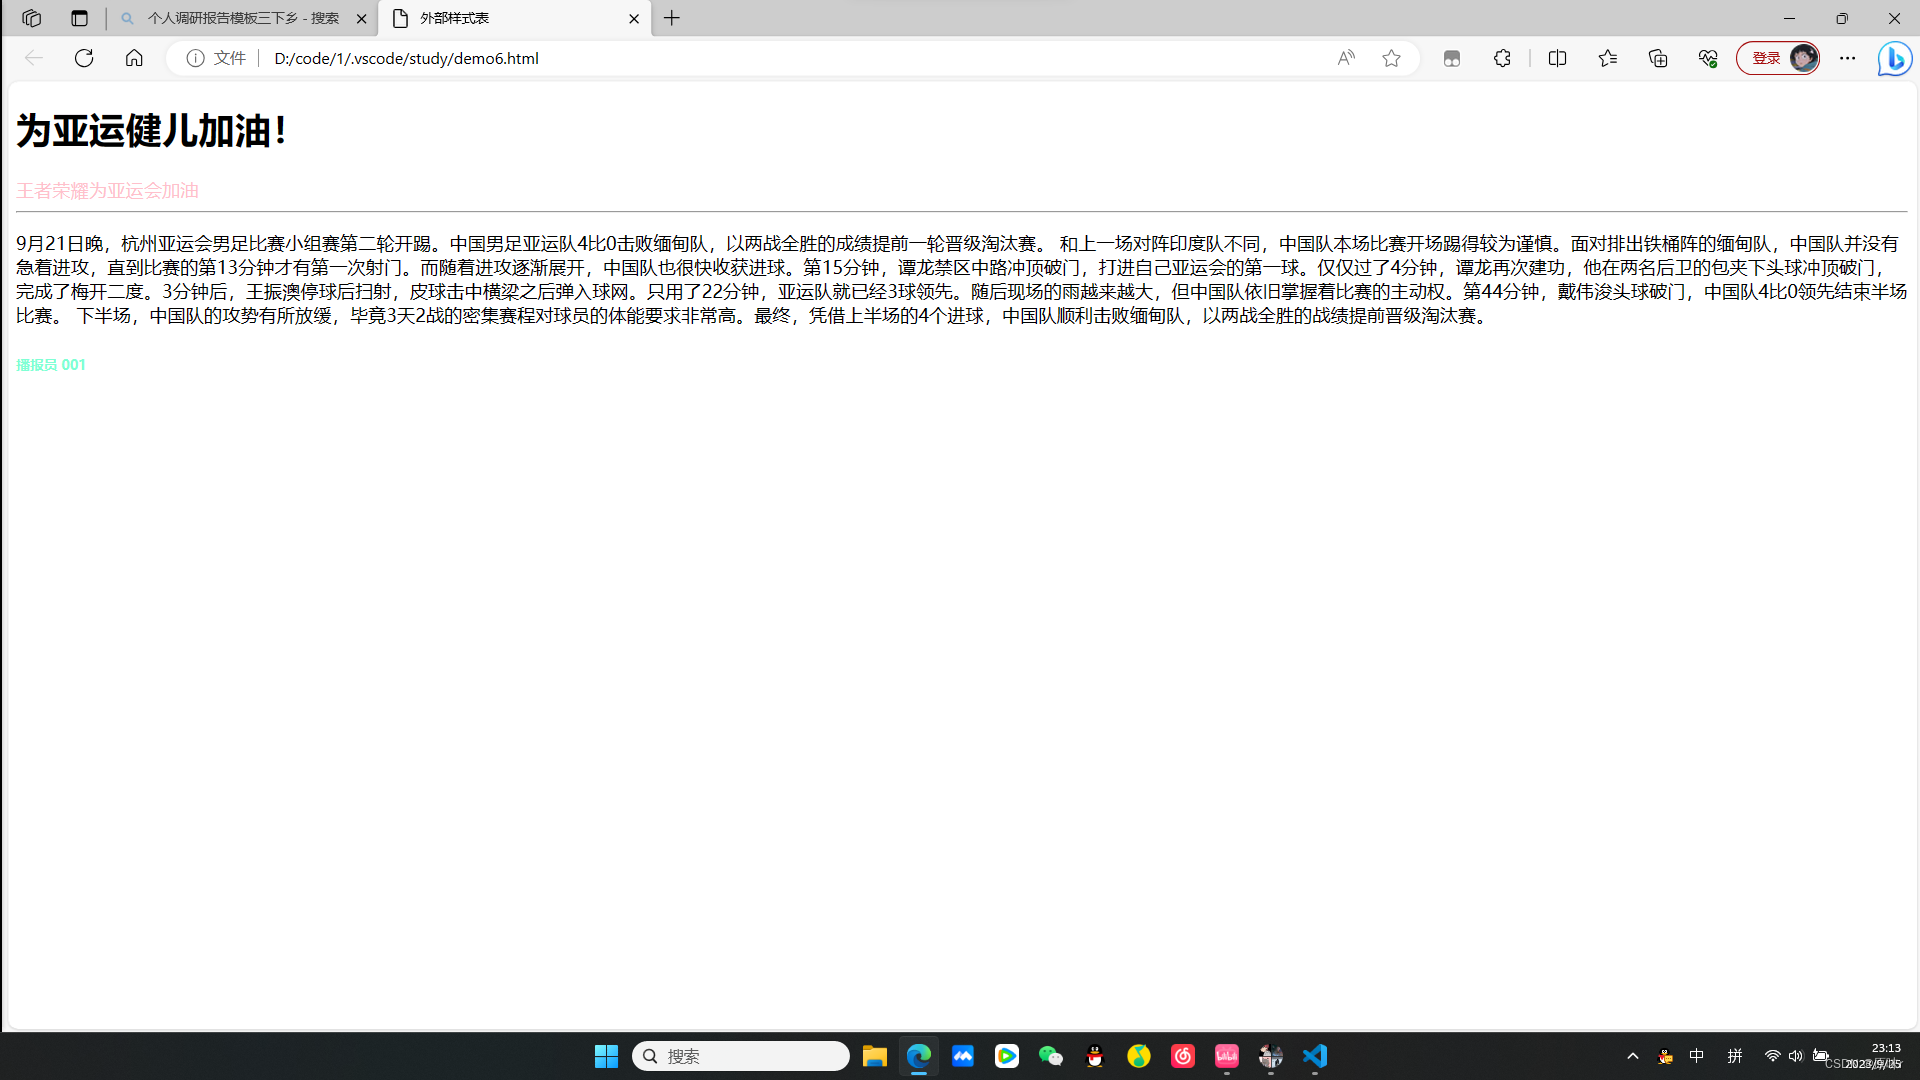Screen dimensions: 1920x1080
Task: Click the Windows search box
Action: 740,1055
